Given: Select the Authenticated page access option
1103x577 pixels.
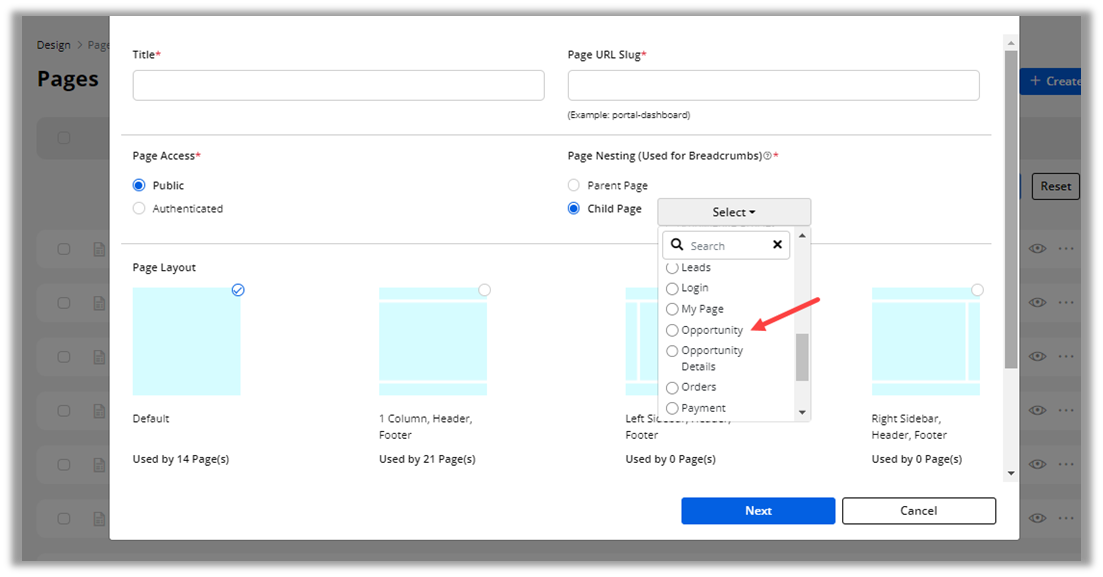Looking at the screenshot, I should [139, 209].
